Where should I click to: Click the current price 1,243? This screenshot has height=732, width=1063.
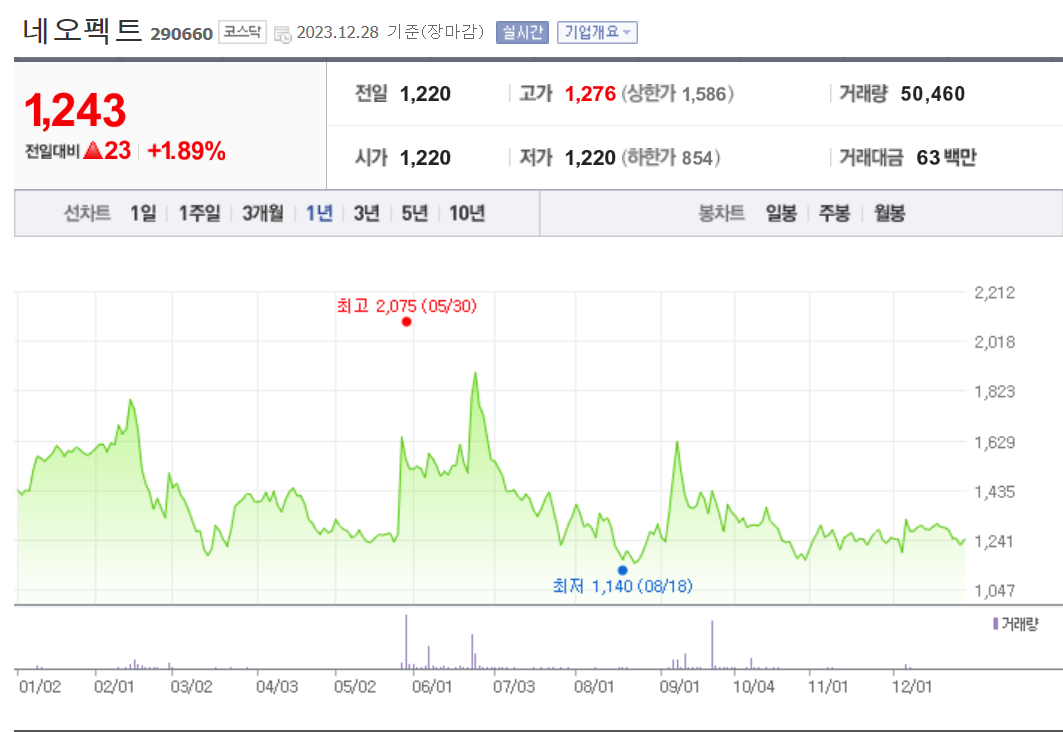pos(75,110)
